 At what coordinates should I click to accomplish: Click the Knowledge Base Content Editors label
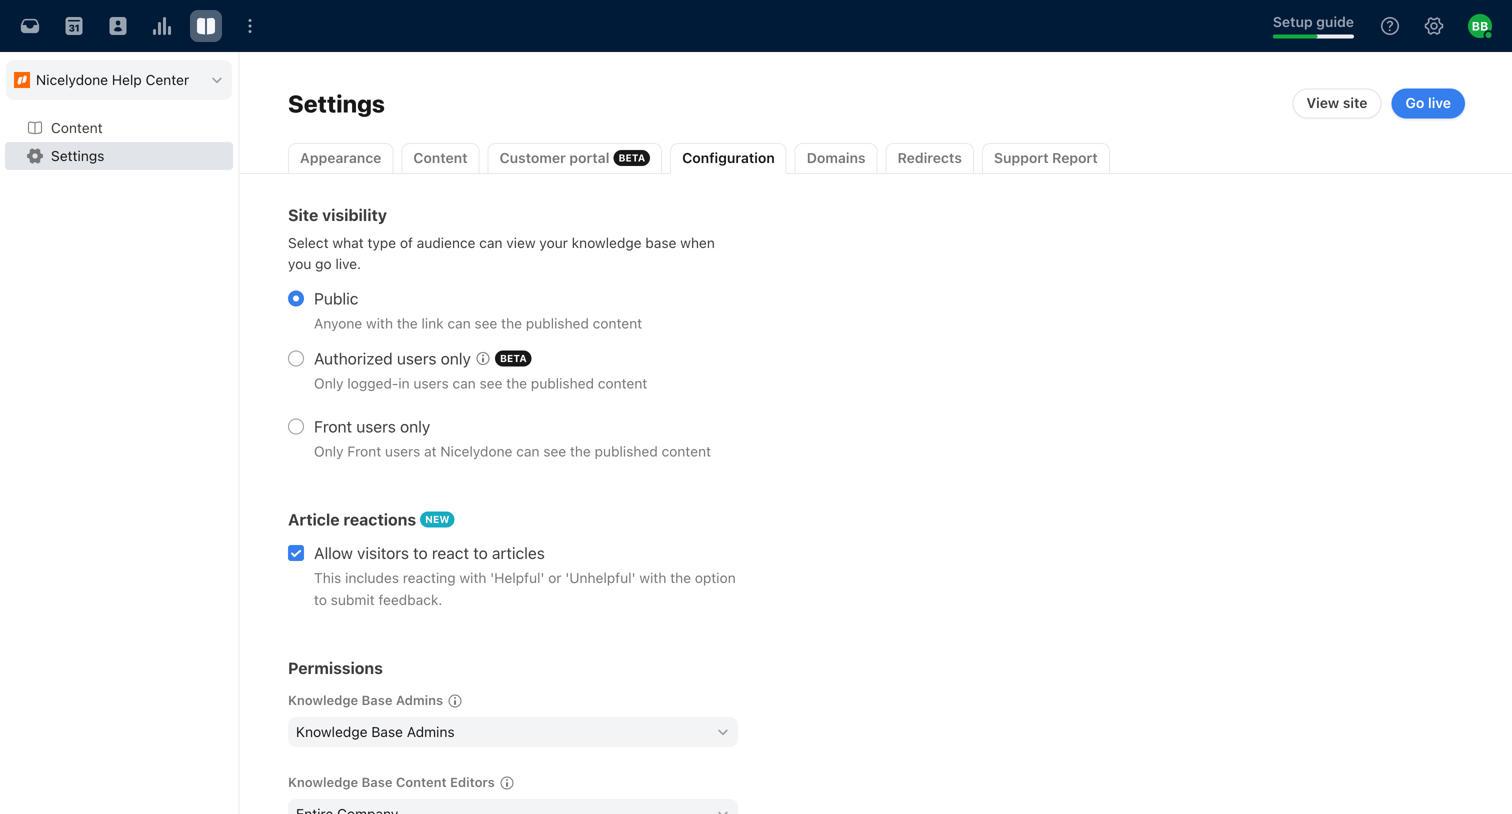[x=391, y=783]
